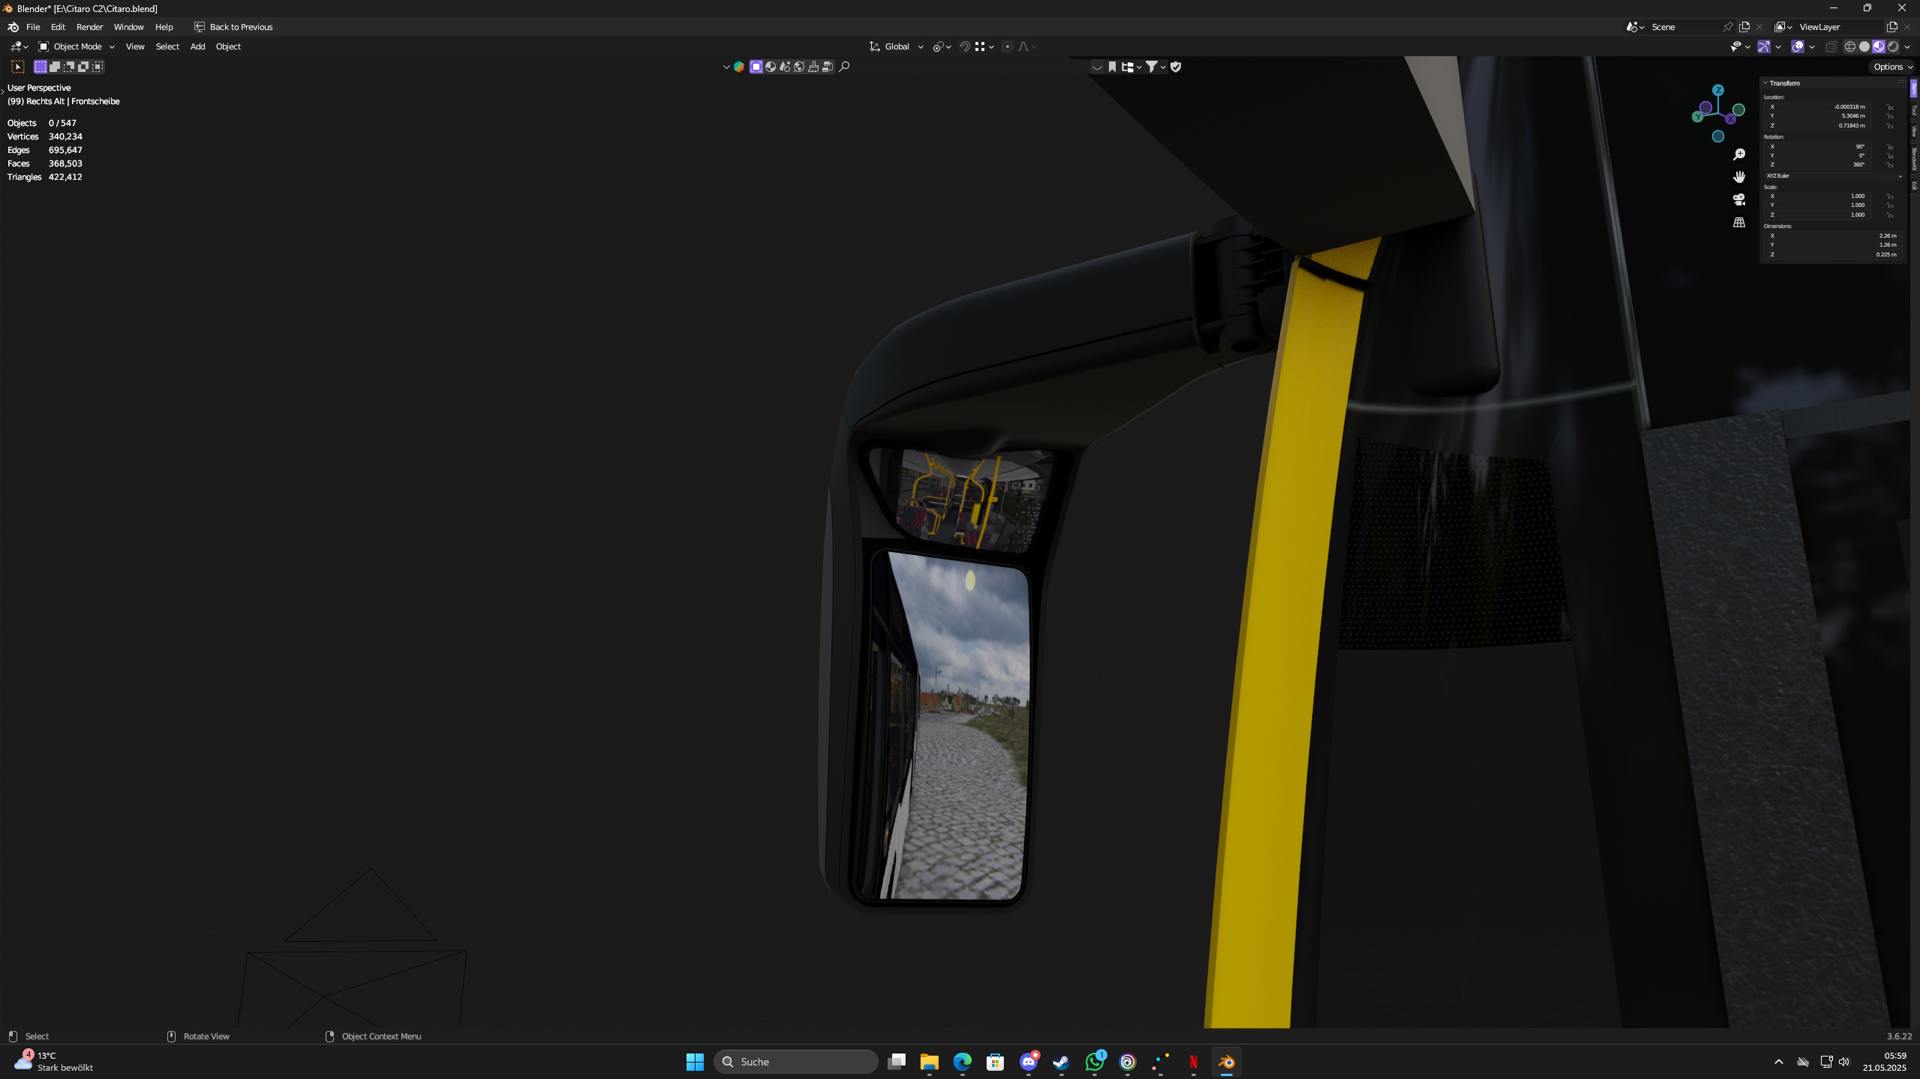Open the Global transform orientation dropdown
The height and width of the screenshot is (1079, 1920).
pyautogui.click(x=897, y=47)
